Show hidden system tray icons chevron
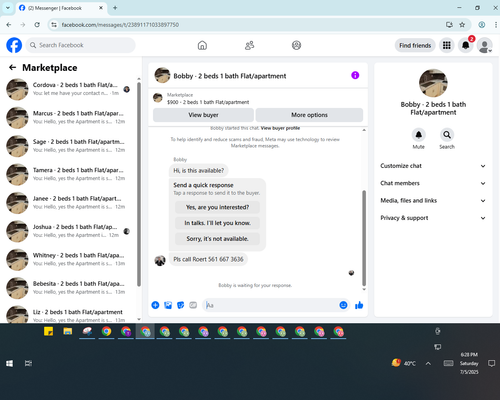The width and height of the screenshot is (500, 400). coord(428,363)
